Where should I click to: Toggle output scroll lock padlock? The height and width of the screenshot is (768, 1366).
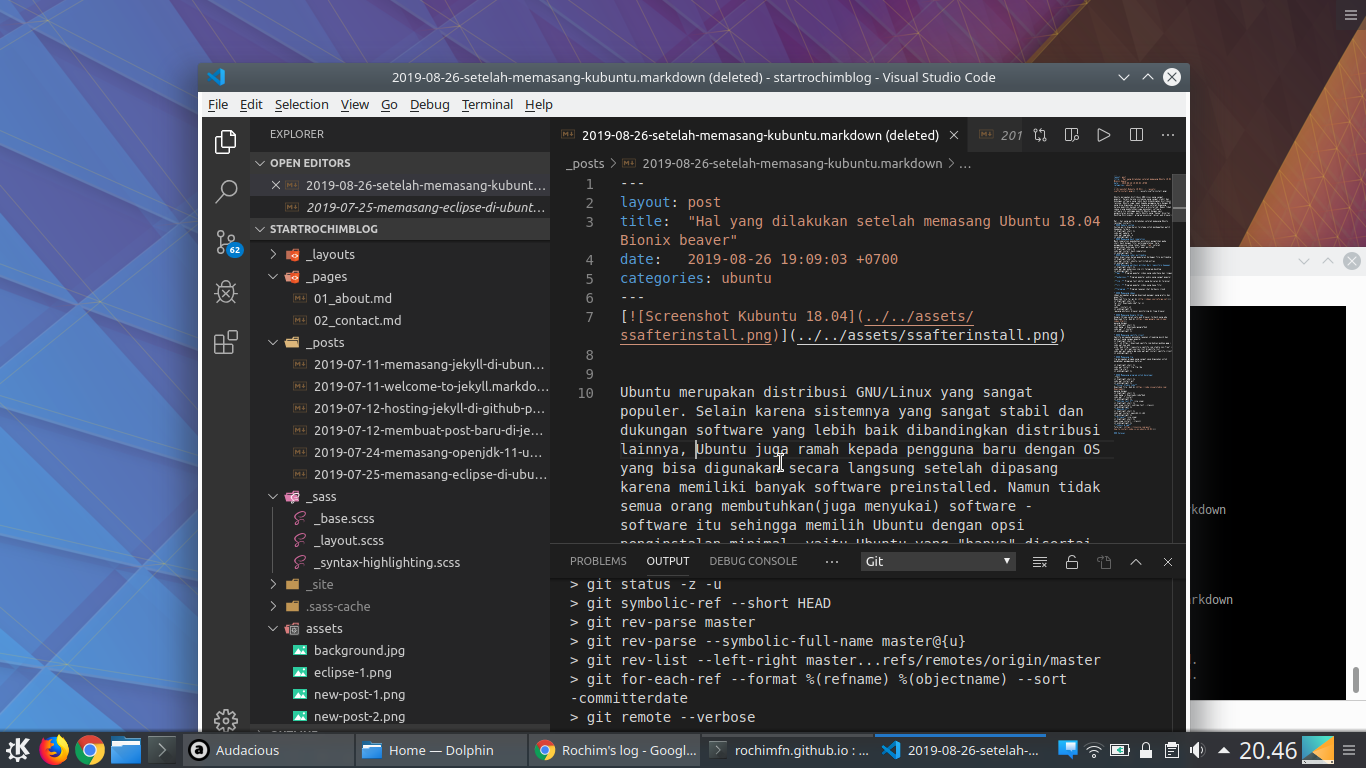(1072, 562)
